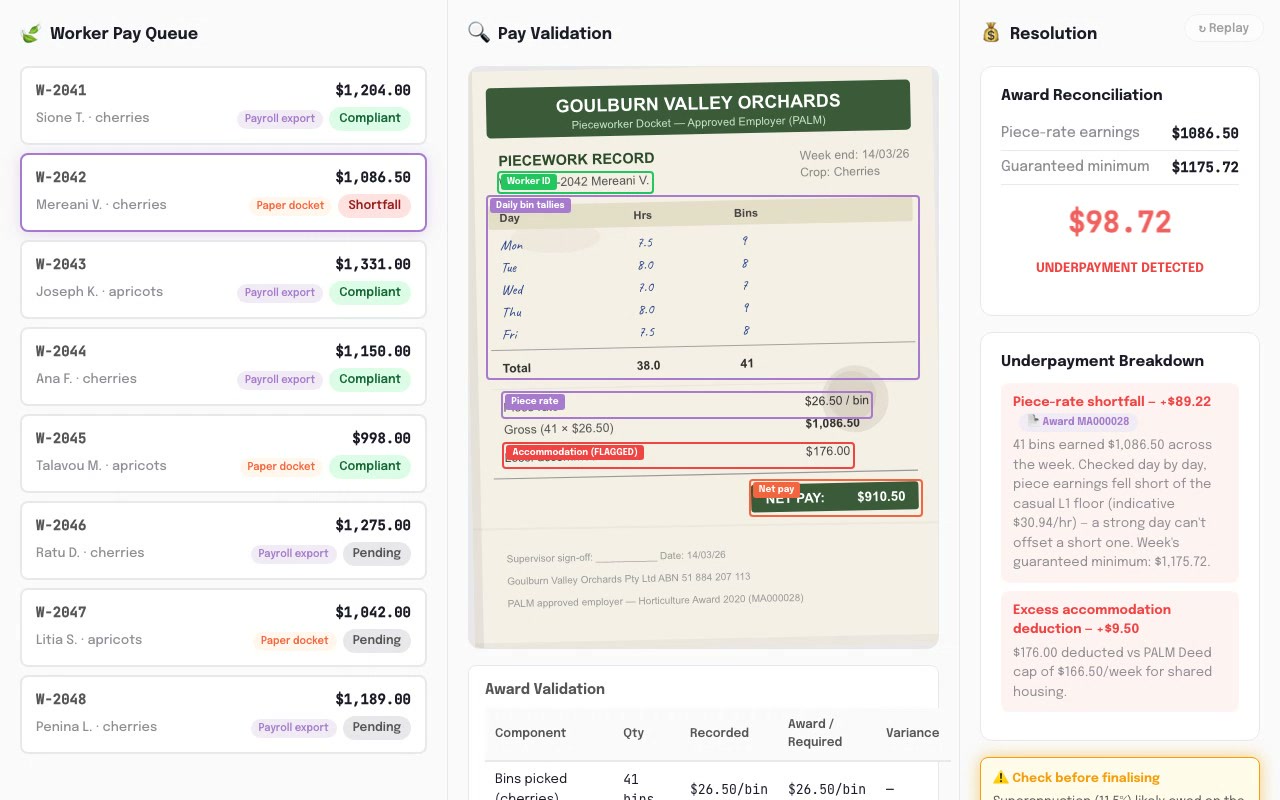Click the Total row on the docket

(703, 364)
